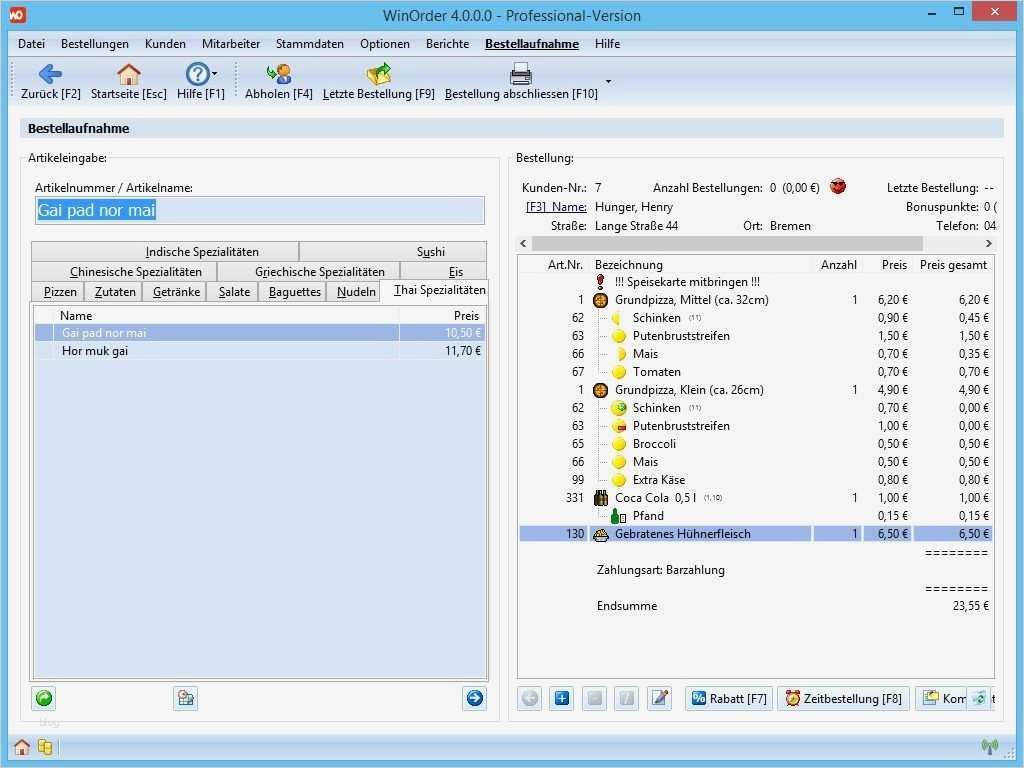Image resolution: width=1024 pixels, height=768 pixels.
Task: Switch to the Salate tab
Action: 232,291
